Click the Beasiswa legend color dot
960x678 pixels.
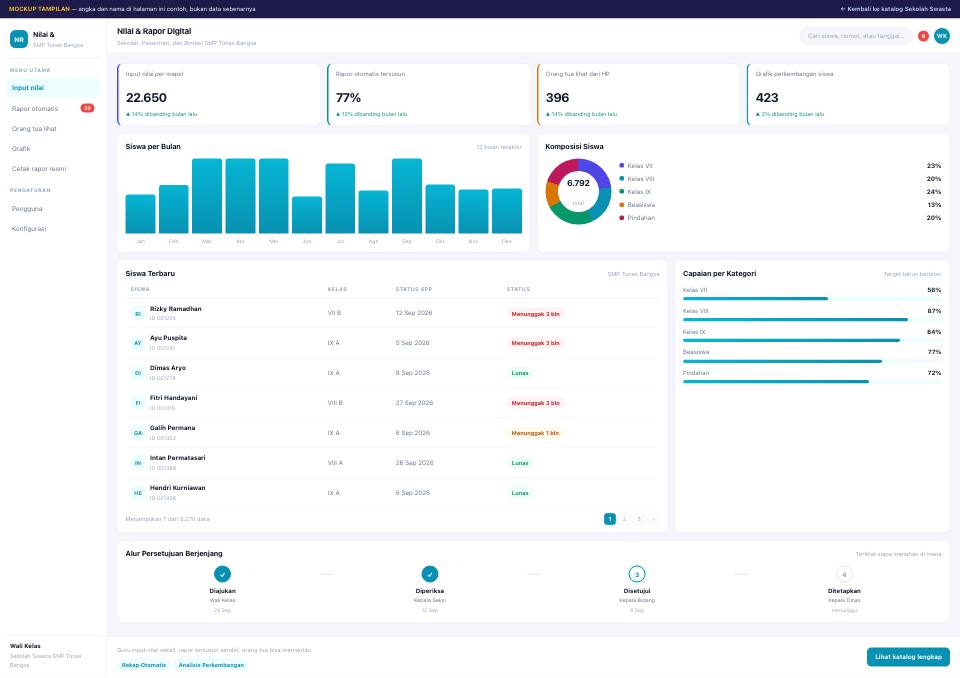click(621, 205)
